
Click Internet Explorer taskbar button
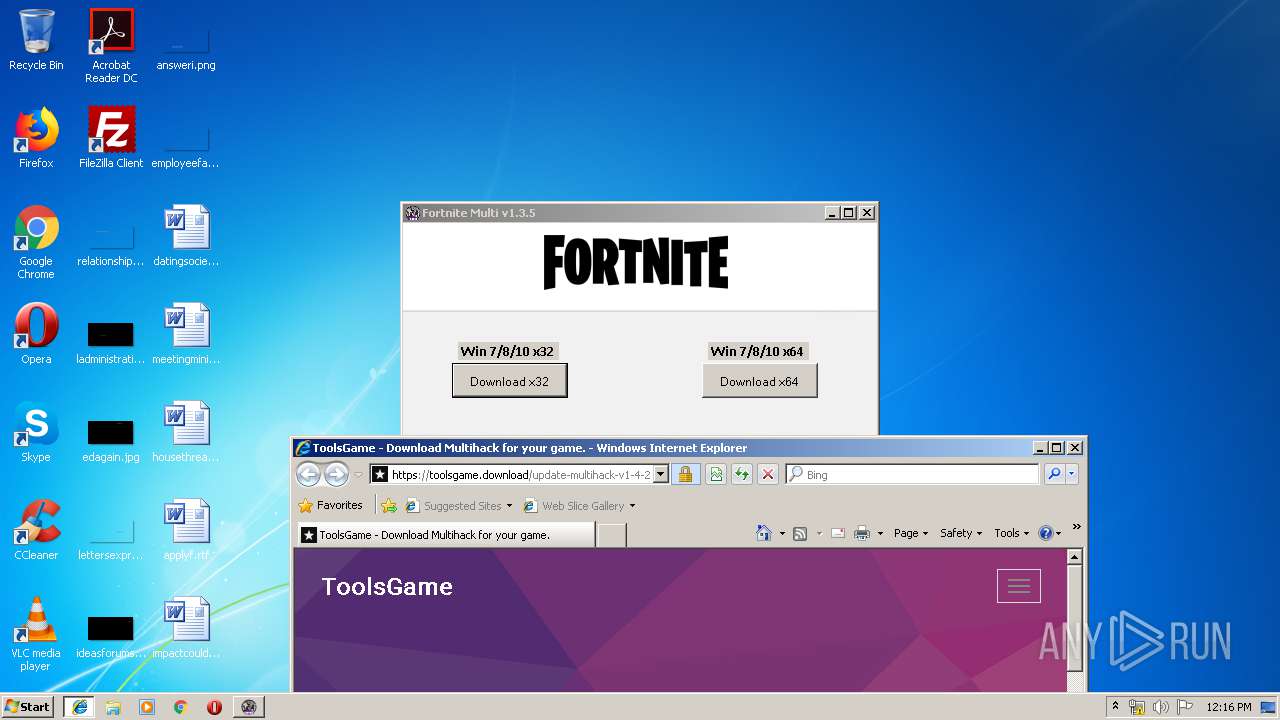tap(79, 707)
